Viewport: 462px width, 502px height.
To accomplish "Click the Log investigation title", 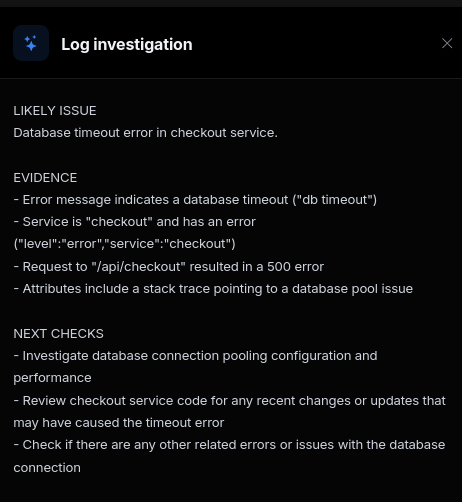I will click(127, 44).
